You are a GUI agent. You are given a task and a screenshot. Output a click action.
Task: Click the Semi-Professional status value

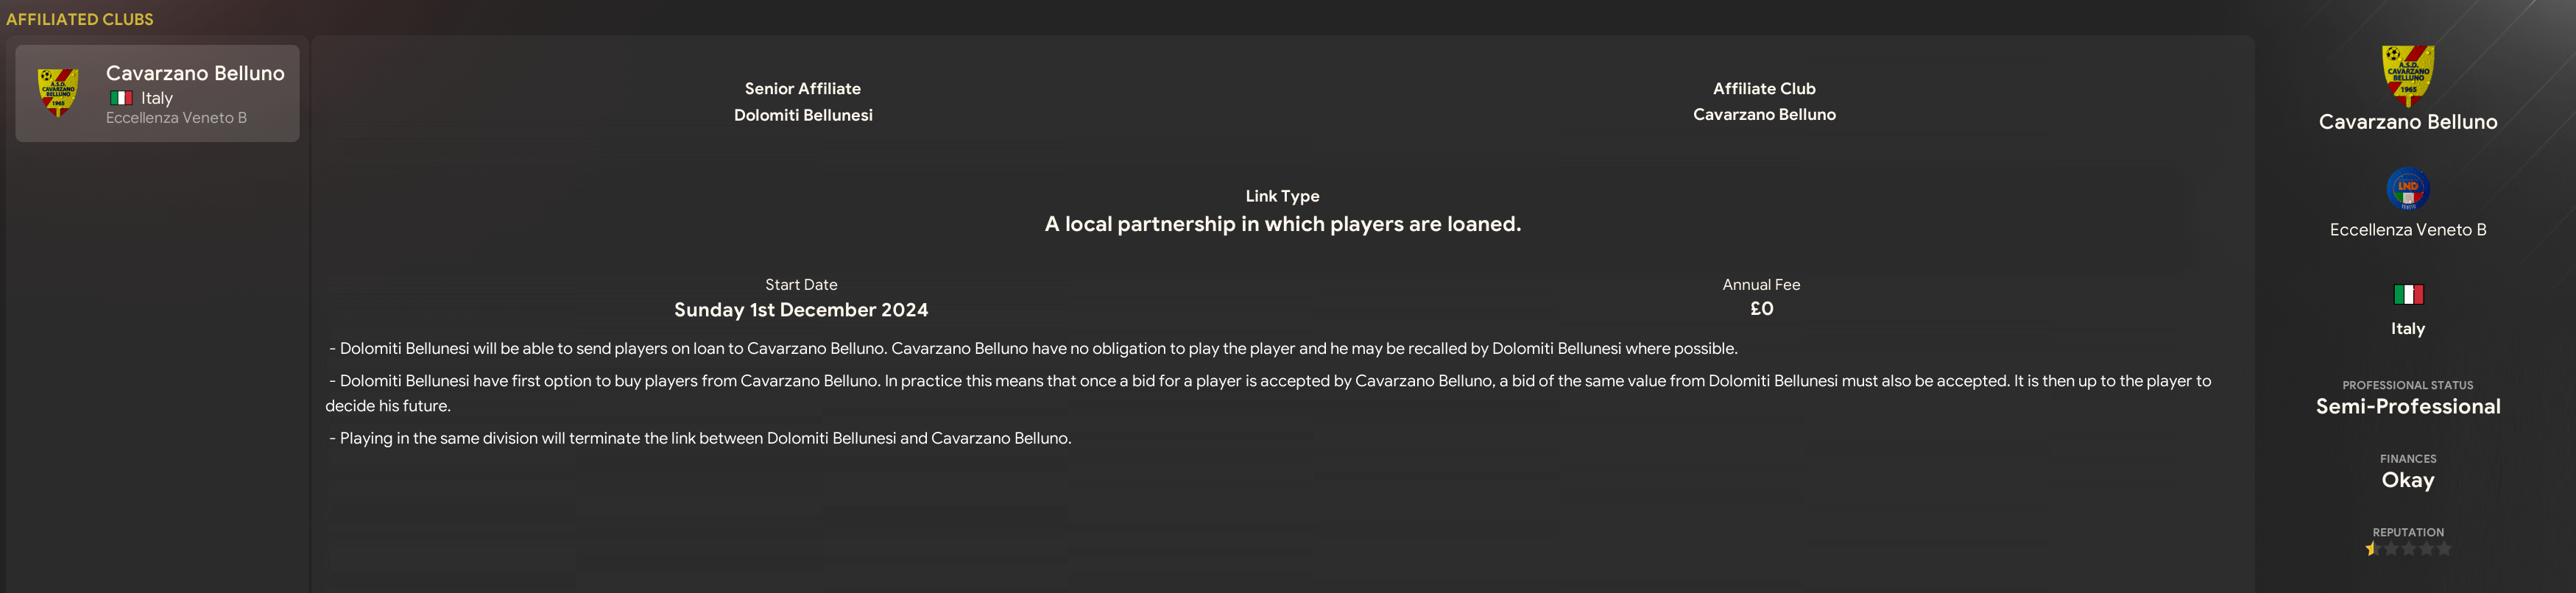pos(2407,407)
